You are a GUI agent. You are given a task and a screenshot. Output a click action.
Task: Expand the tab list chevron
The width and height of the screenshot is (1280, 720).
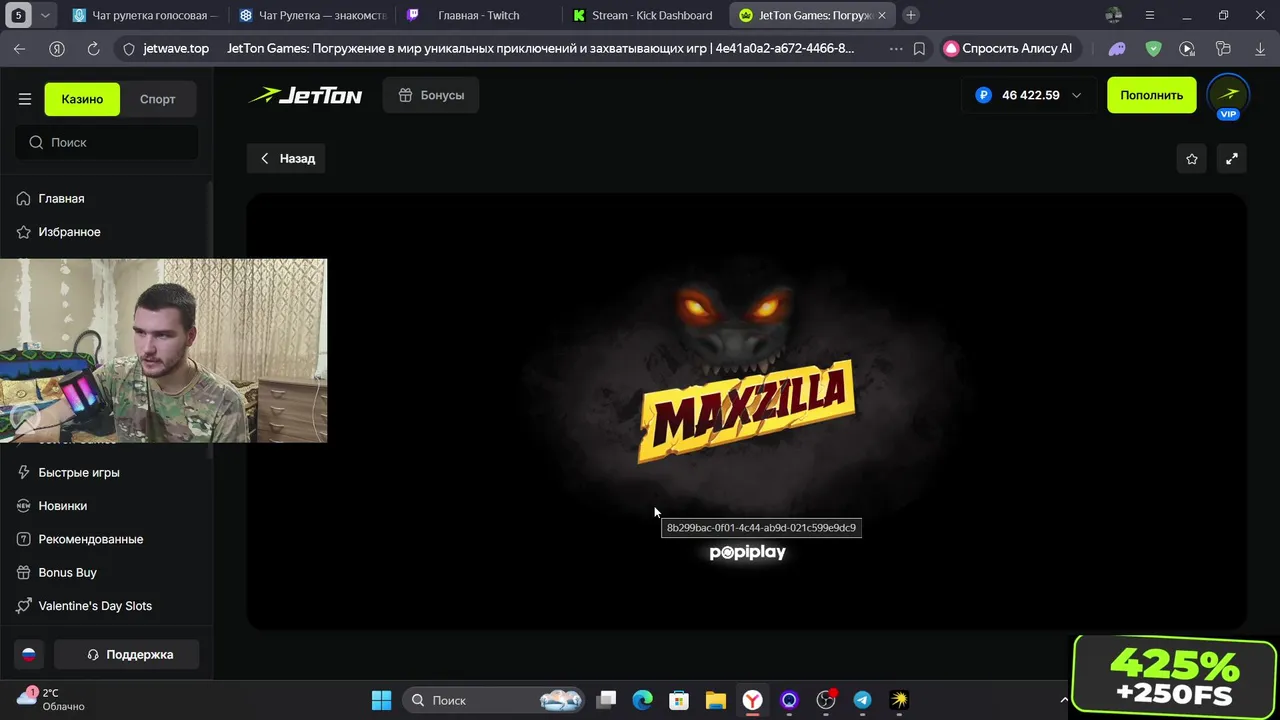point(45,15)
